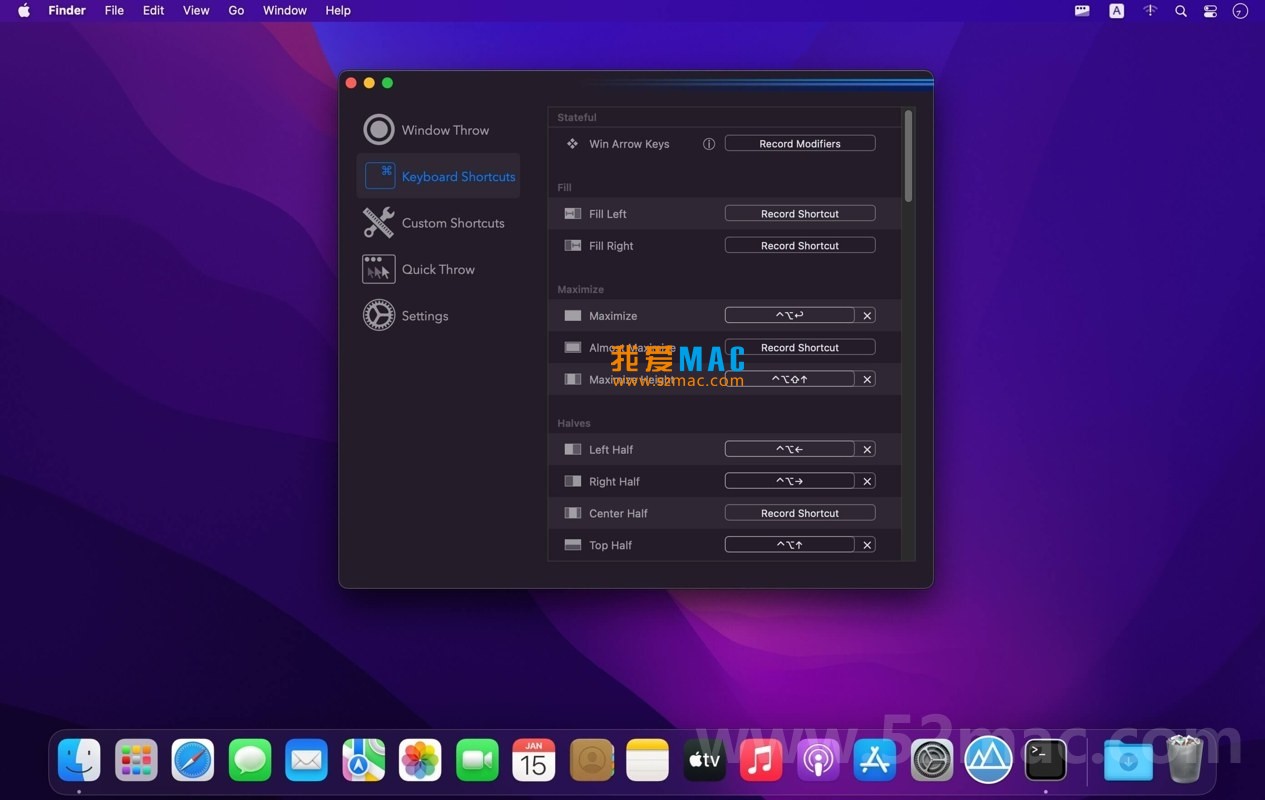Click the Window Throw circle icon

click(379, 130)
